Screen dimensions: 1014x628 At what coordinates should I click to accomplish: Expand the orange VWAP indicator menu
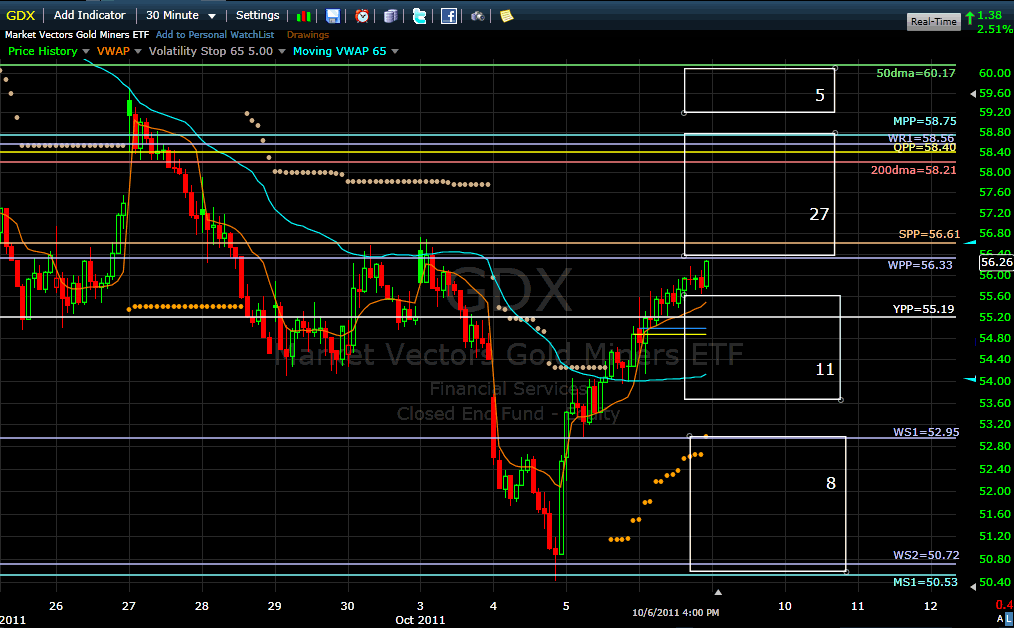point(138,52)
